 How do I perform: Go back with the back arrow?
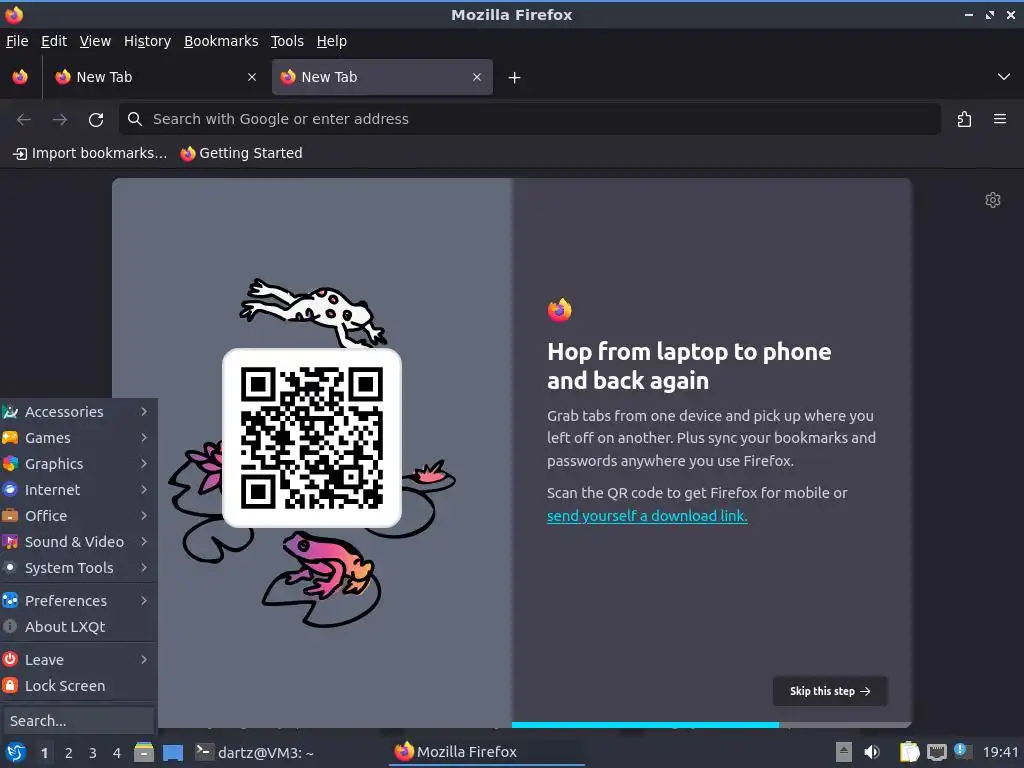[24, 120]
